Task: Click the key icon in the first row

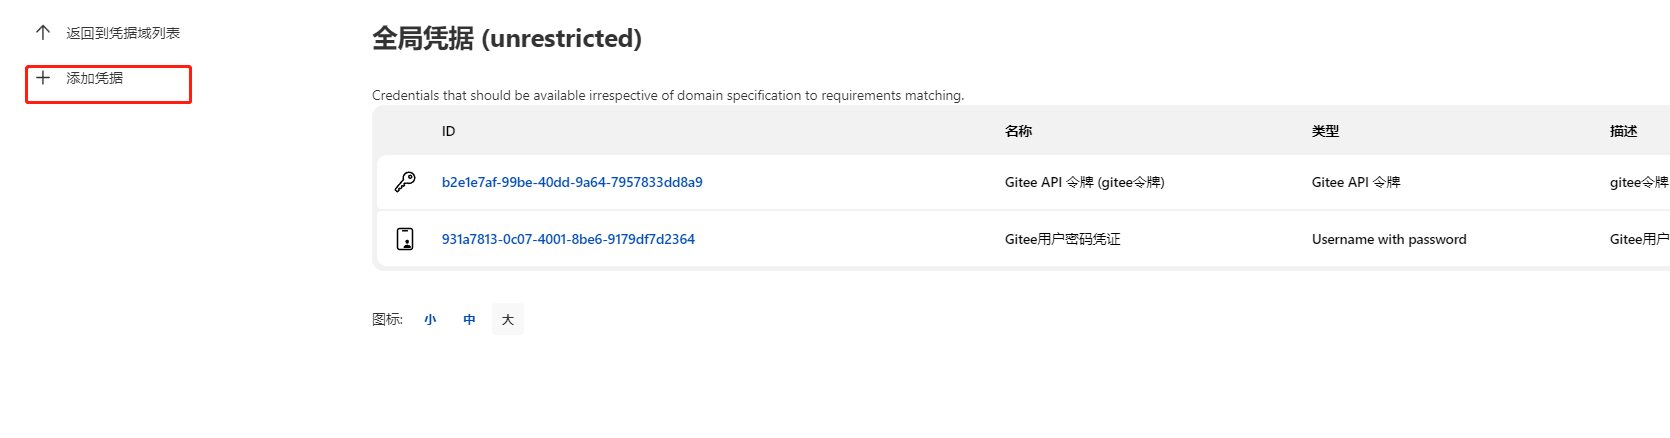Action: pyautogui.click(x=405, y=182)
